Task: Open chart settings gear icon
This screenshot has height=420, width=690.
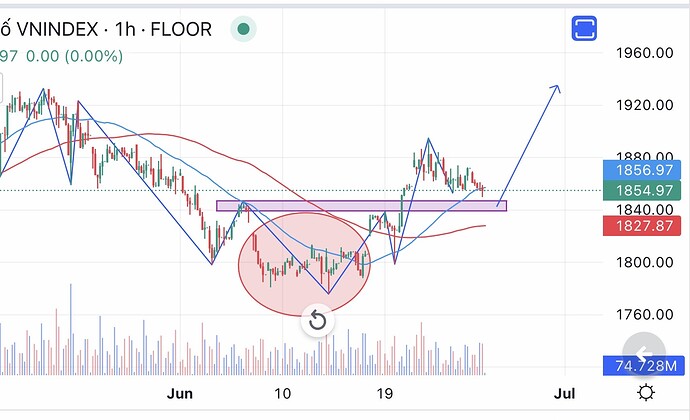Action: pos(646,392)
